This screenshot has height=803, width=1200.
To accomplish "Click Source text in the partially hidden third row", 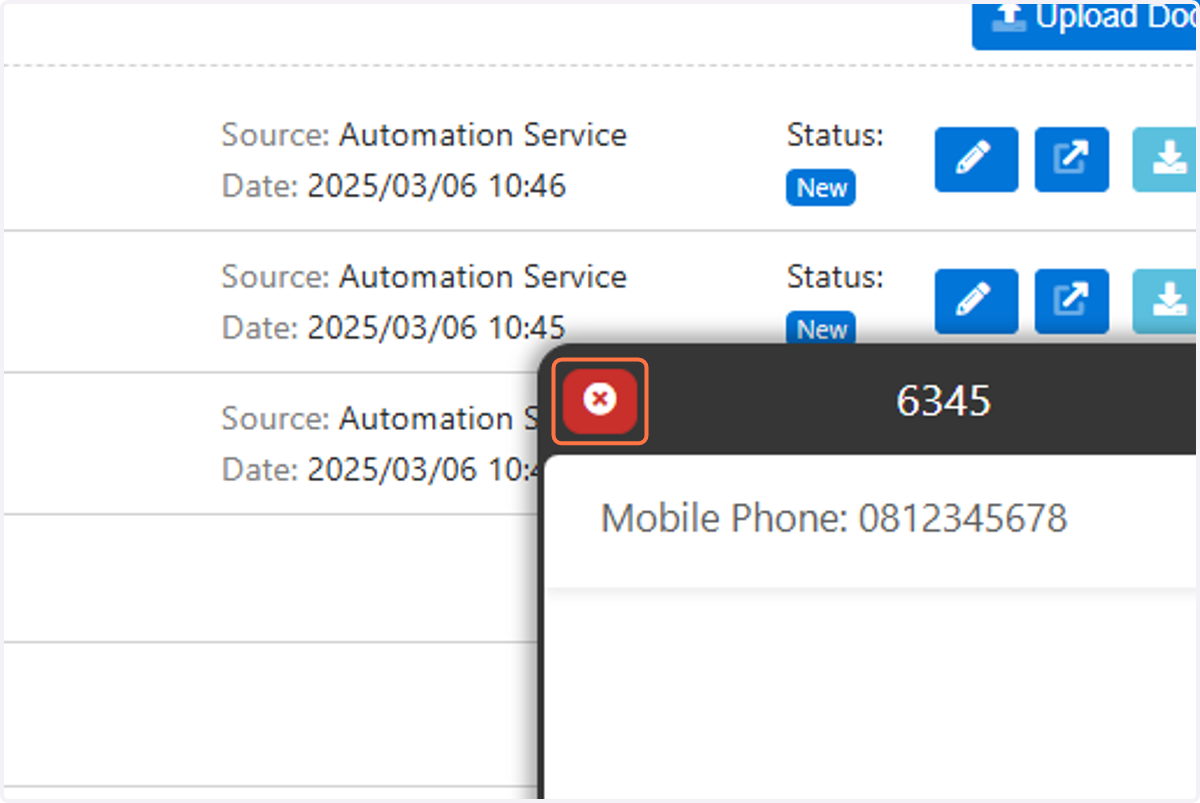I will tap(381, 418).
